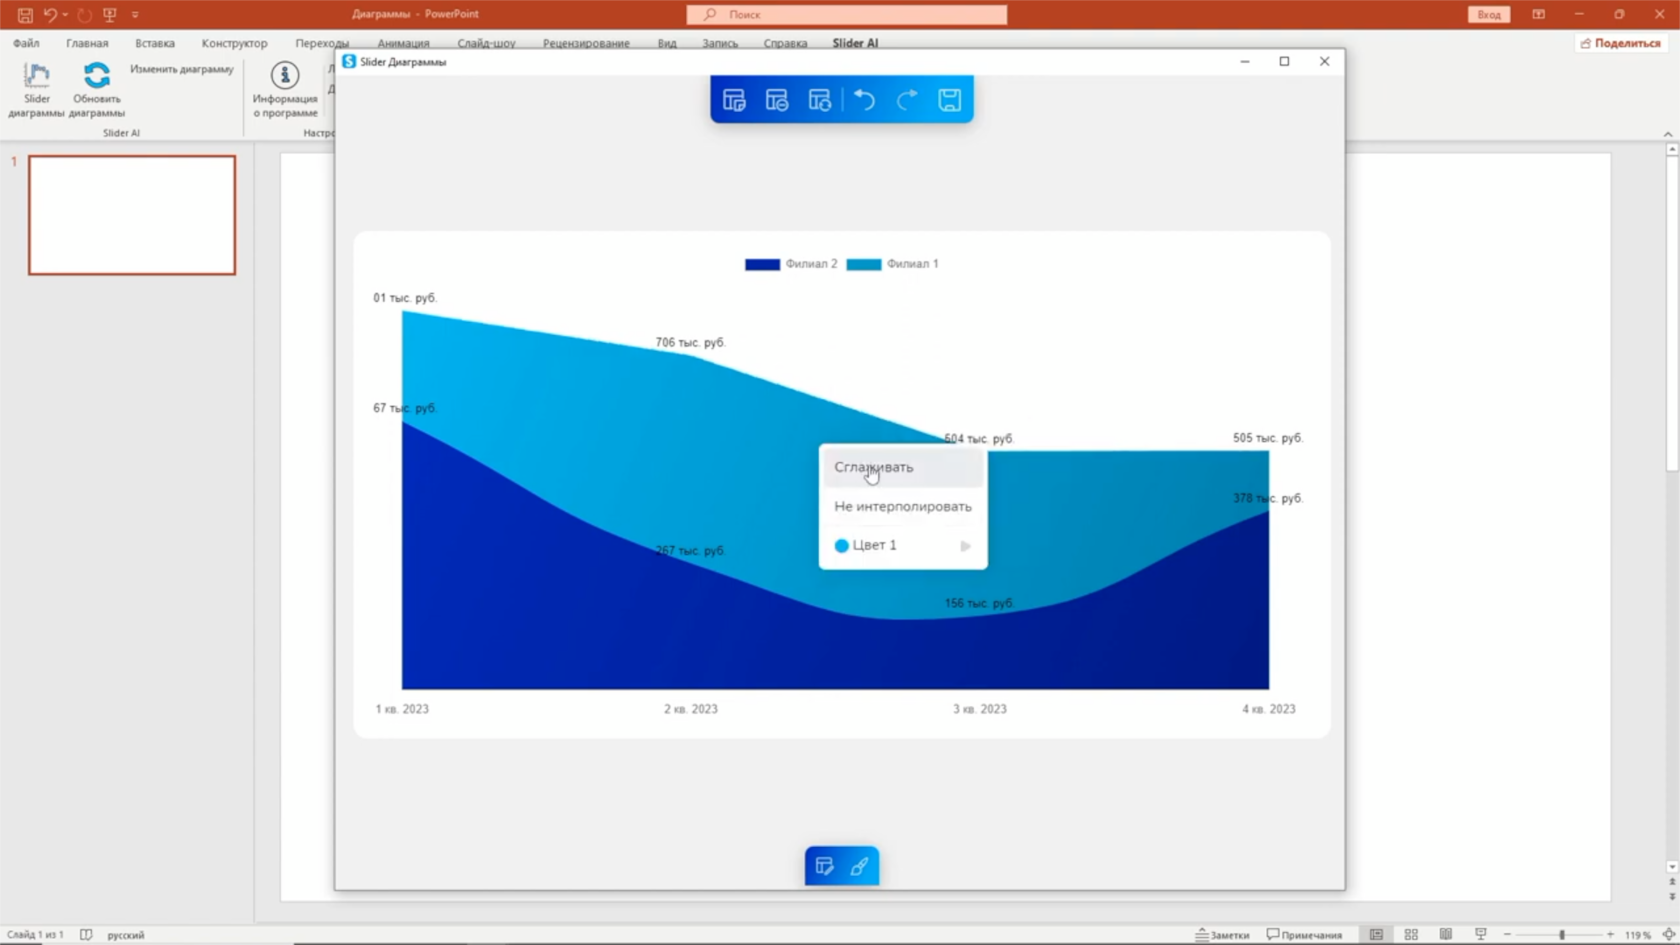Save the diagram with floppy disk icon
Viewport: 1680px width, 945px height.
tap(950, 100)
